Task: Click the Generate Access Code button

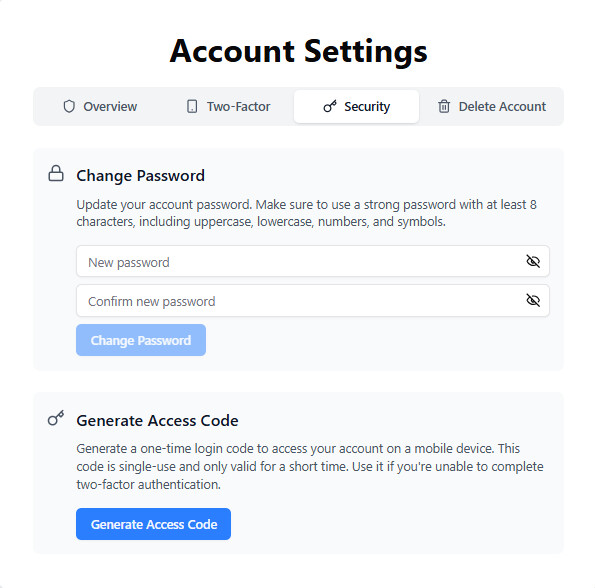Action: tap(154, 524)
